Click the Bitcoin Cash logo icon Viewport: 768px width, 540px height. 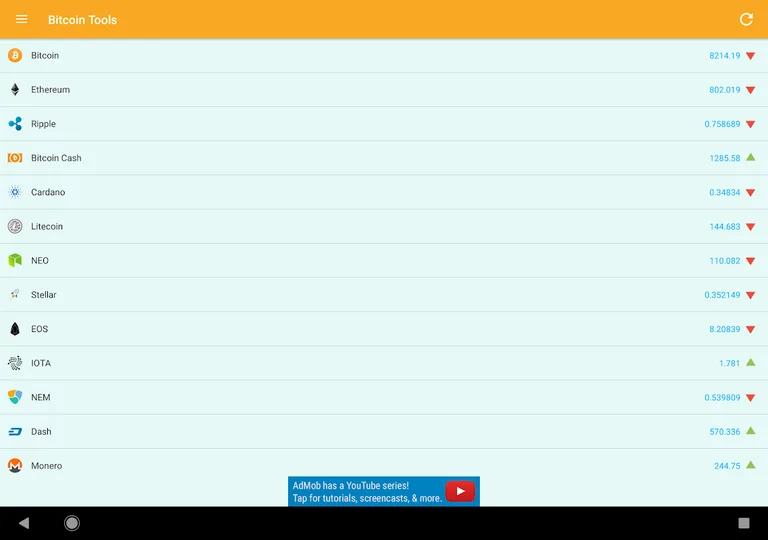coord(15,158)
